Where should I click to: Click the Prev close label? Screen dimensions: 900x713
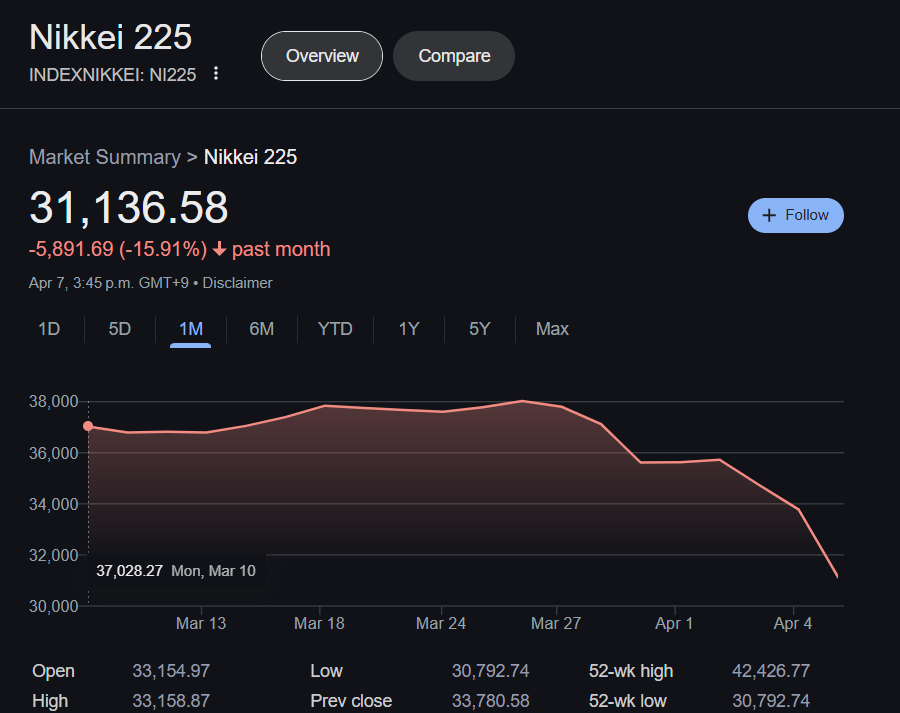click(x=351, y=701)
